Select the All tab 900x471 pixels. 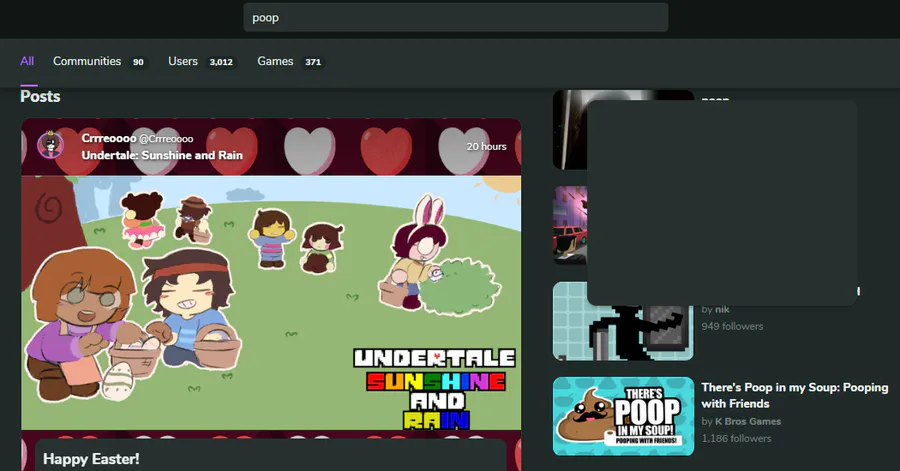coord(27,61)
